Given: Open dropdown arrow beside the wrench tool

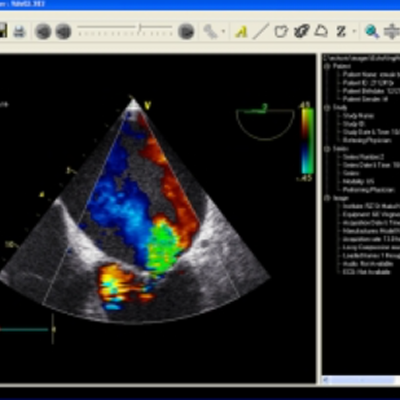Looking at the screenshot, I should click(x=223, y=31).
